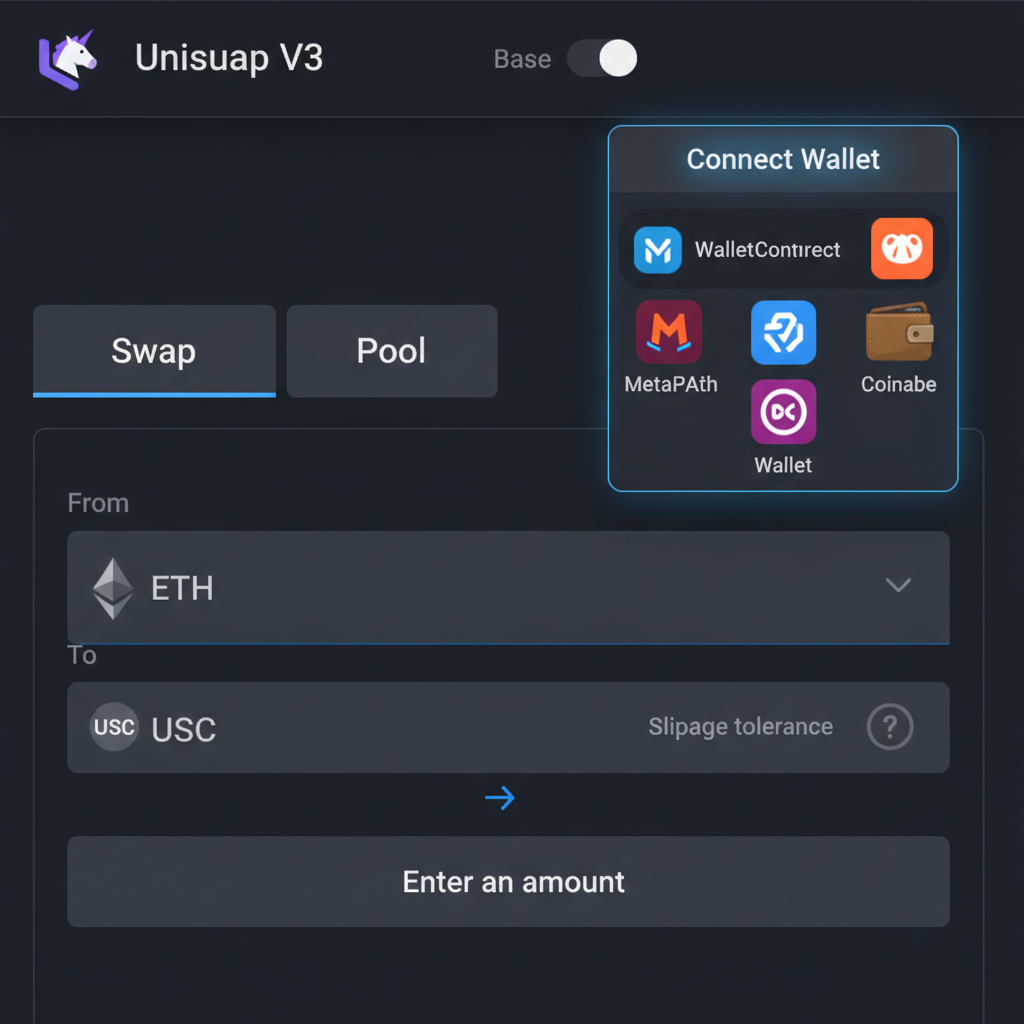
Task: Click the Unisuap unicorn logo
Action: coord(66,60)
